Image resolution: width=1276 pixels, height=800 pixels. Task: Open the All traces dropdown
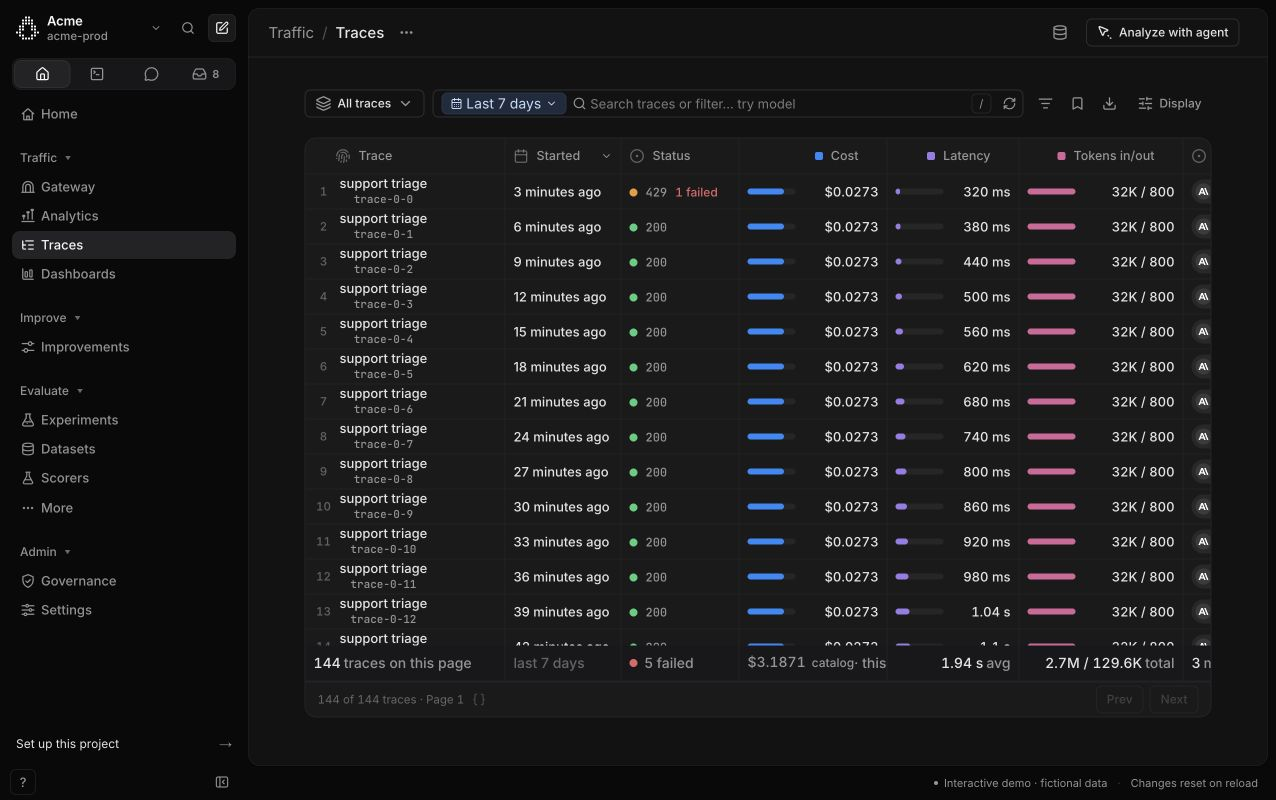pyautogui.click(x=364, y=104)
